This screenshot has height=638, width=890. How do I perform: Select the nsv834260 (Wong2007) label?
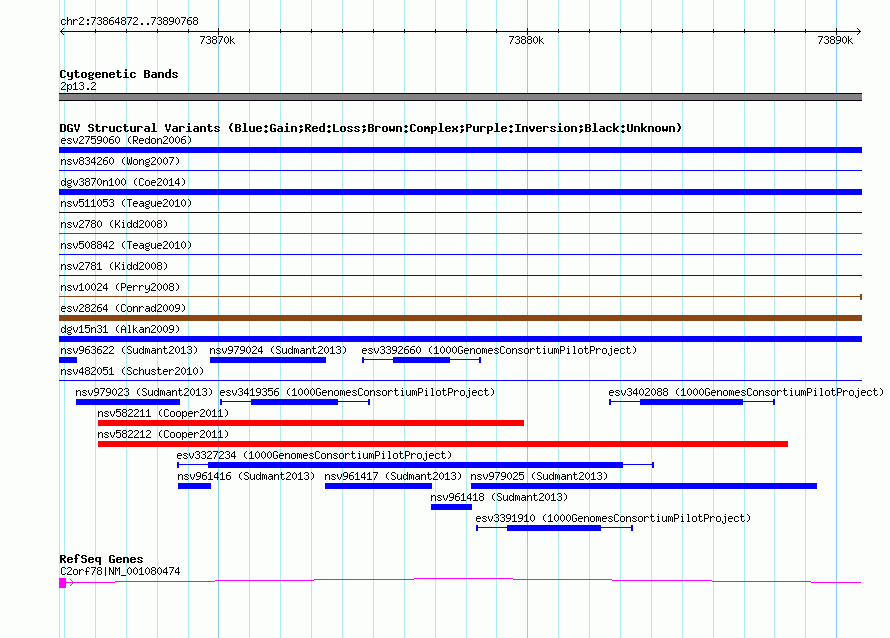(x=120, y=161)
